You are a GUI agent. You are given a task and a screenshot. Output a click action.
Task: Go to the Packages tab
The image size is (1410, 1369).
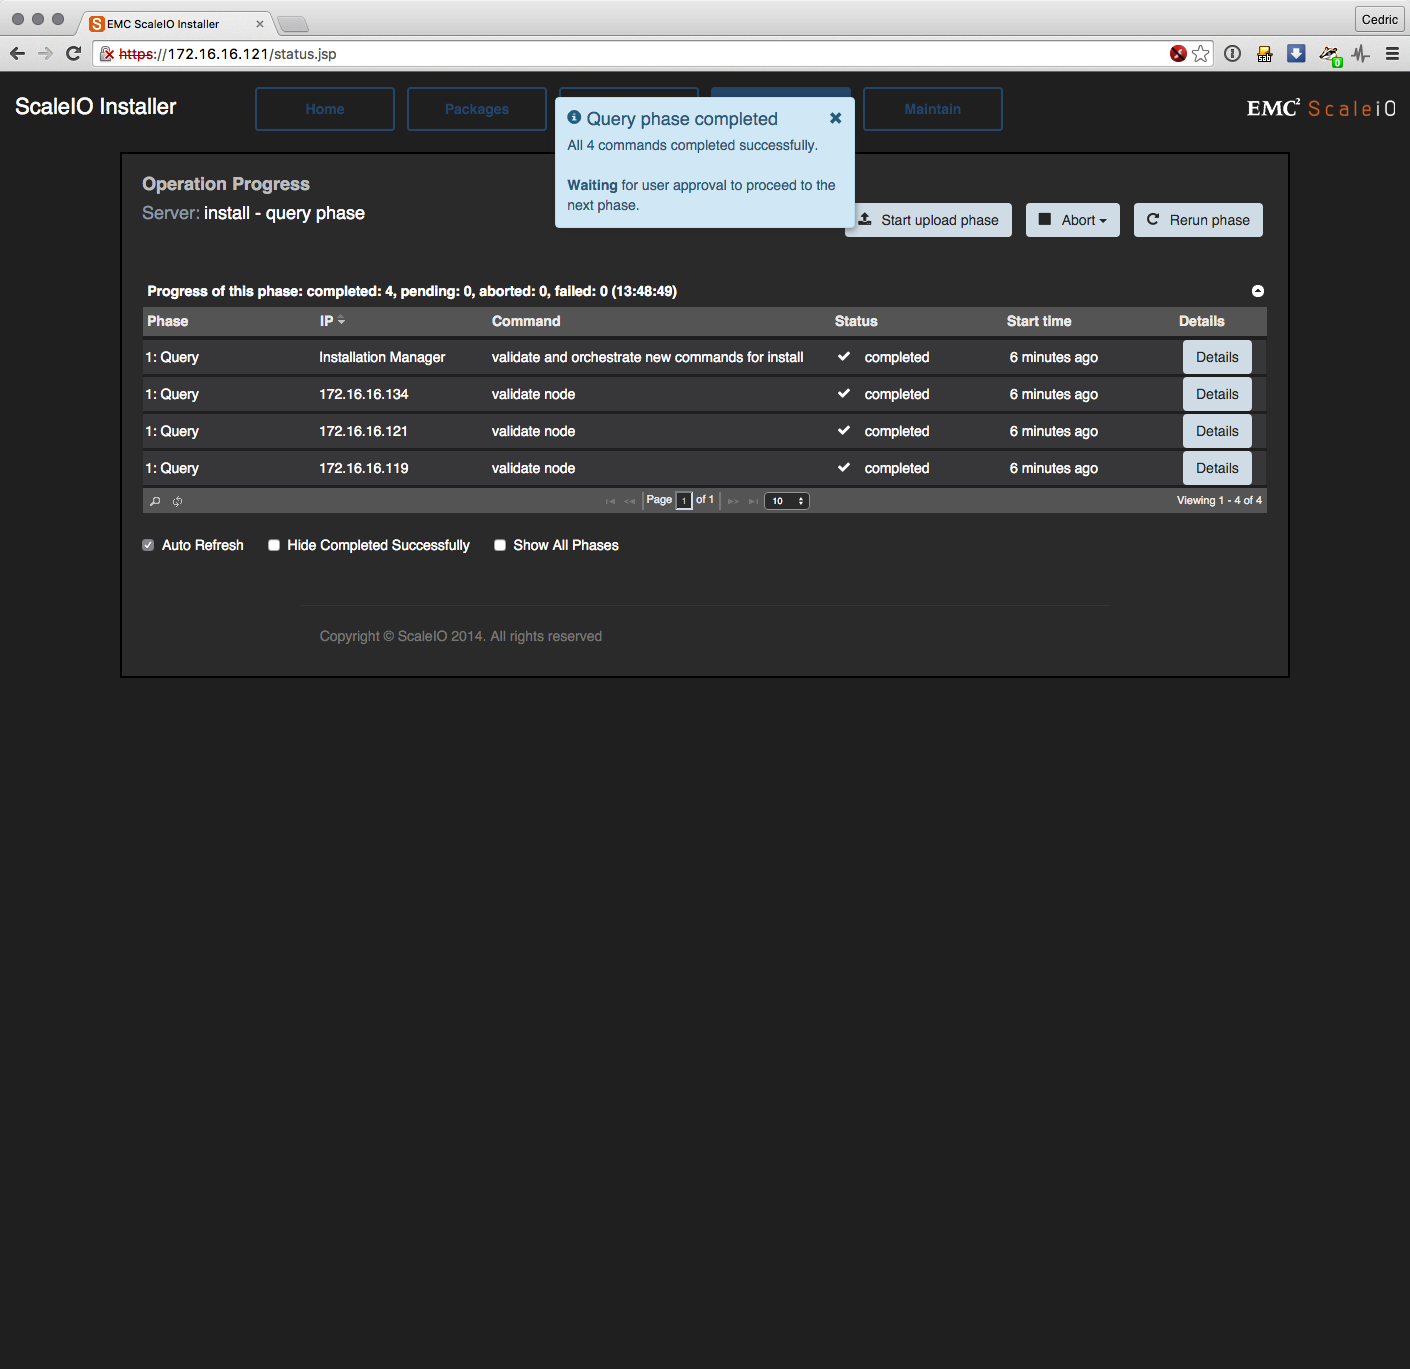point(477,109)
